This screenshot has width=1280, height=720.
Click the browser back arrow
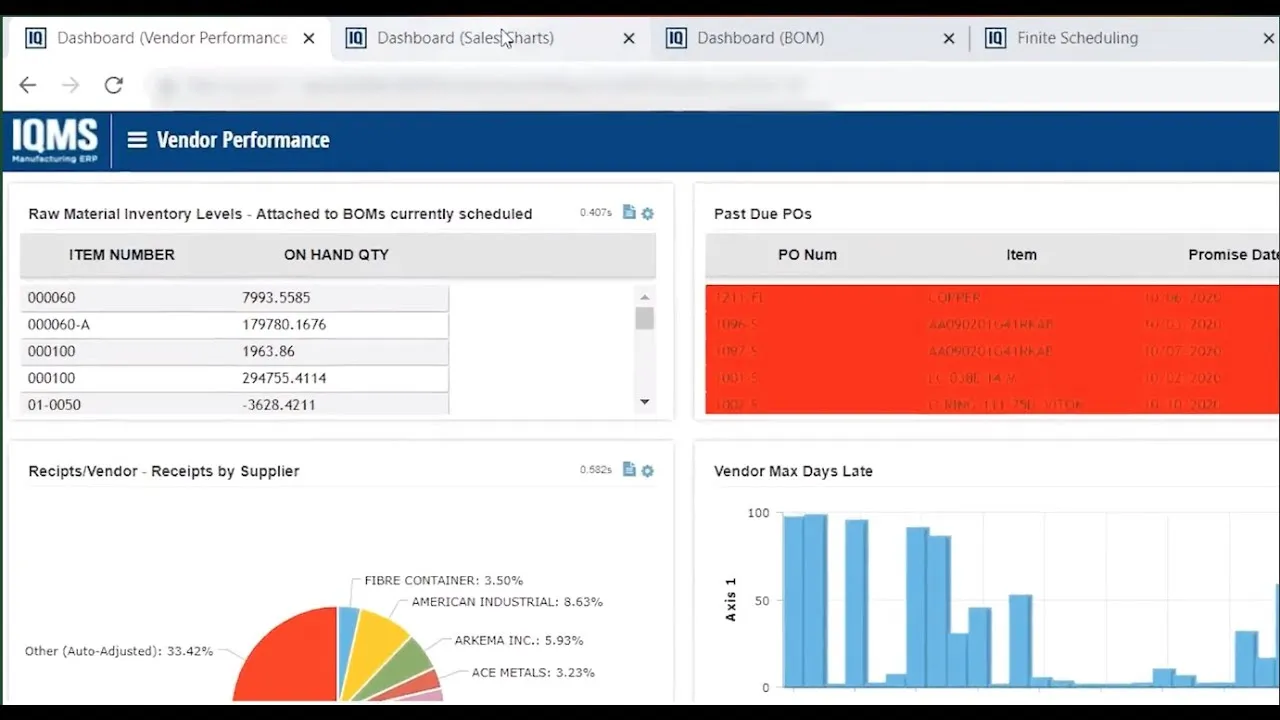coord(27,85)
